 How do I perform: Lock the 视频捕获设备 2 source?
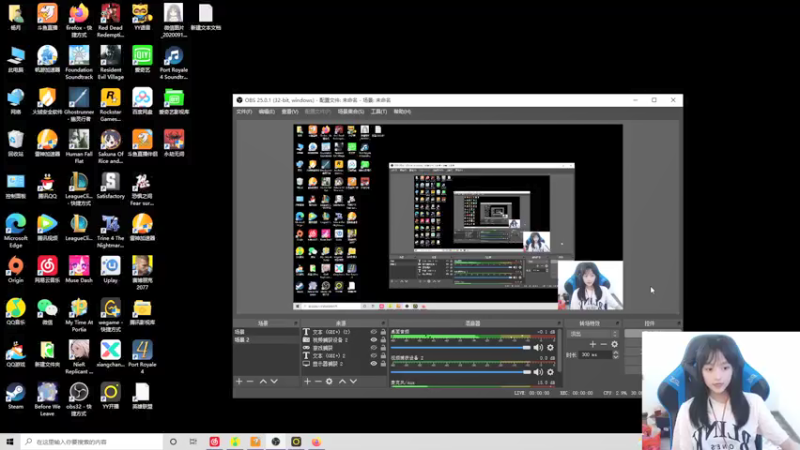point(383,340)
